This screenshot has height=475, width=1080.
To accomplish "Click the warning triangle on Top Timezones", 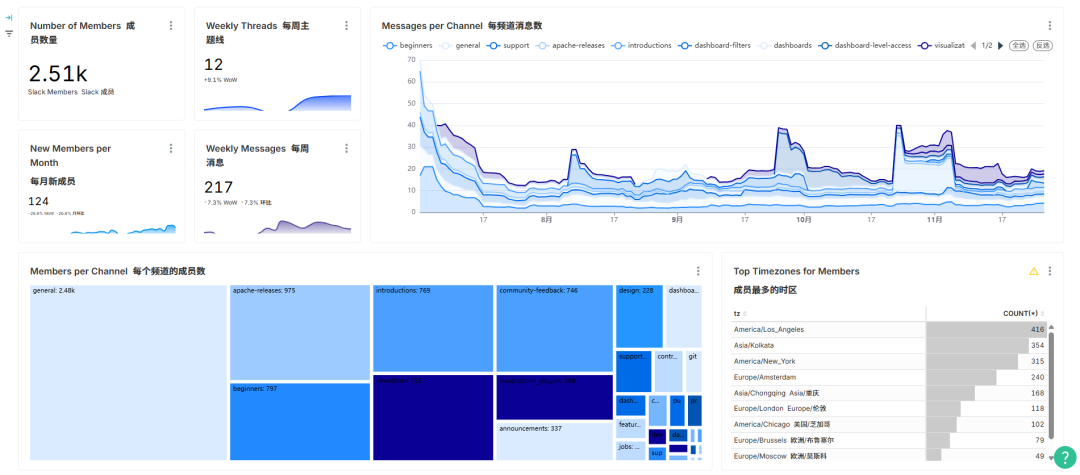I will point(1034,271).
